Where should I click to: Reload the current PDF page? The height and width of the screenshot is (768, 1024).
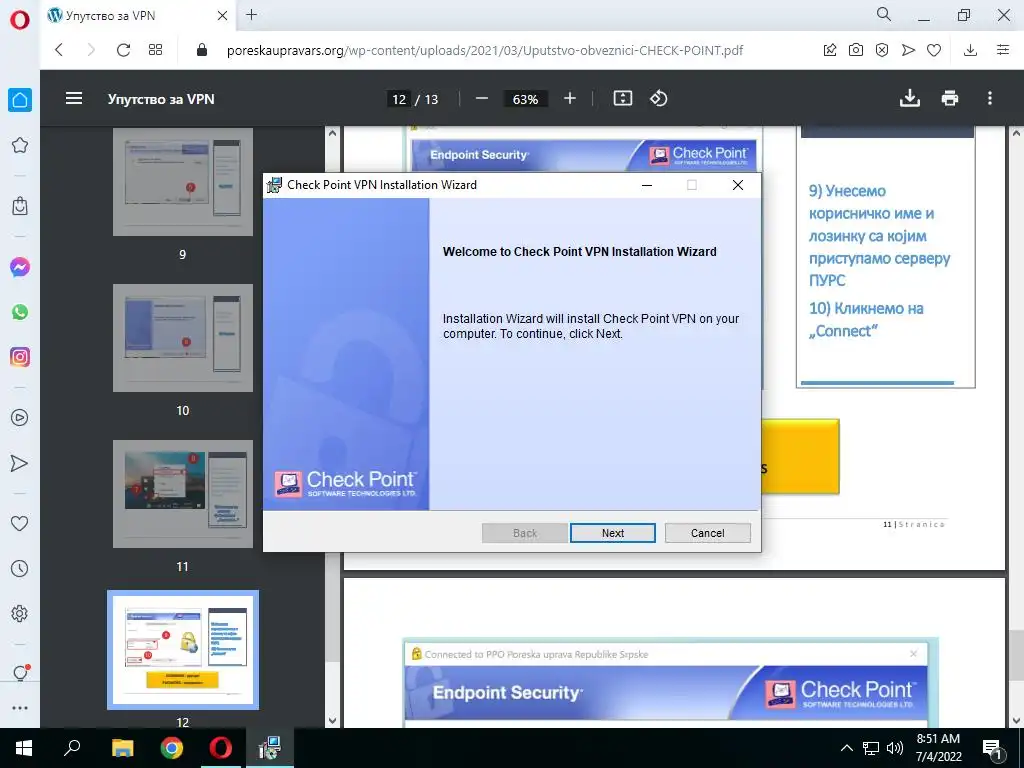pos(123,50)
